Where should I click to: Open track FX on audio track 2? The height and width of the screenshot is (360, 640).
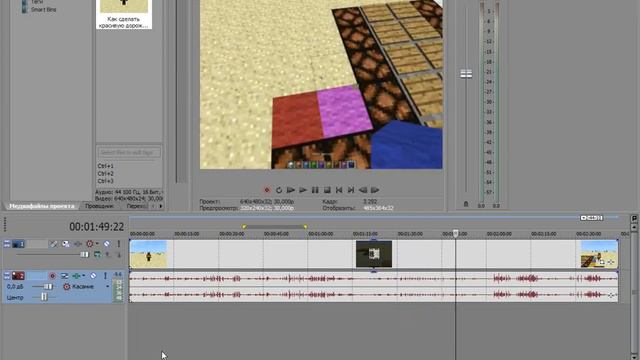click(76, 276)
